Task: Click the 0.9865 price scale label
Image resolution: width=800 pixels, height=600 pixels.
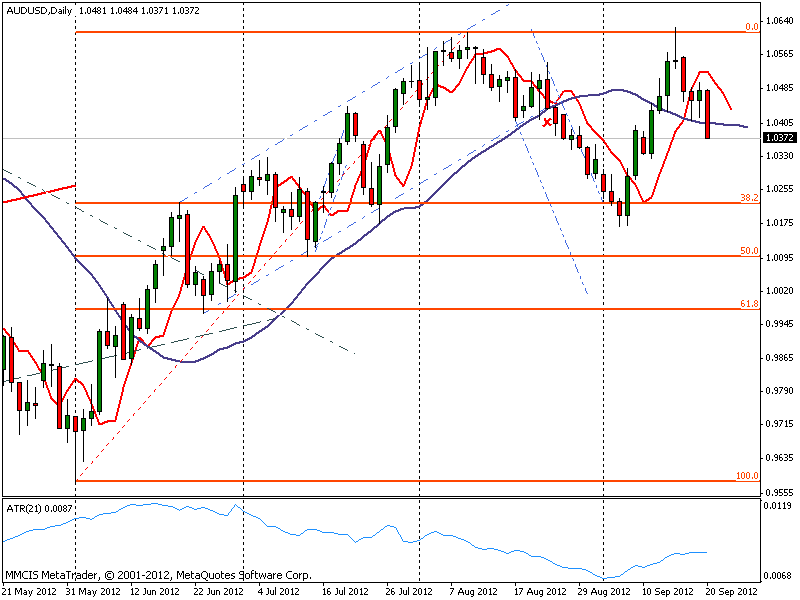Action: pos(780,358)
